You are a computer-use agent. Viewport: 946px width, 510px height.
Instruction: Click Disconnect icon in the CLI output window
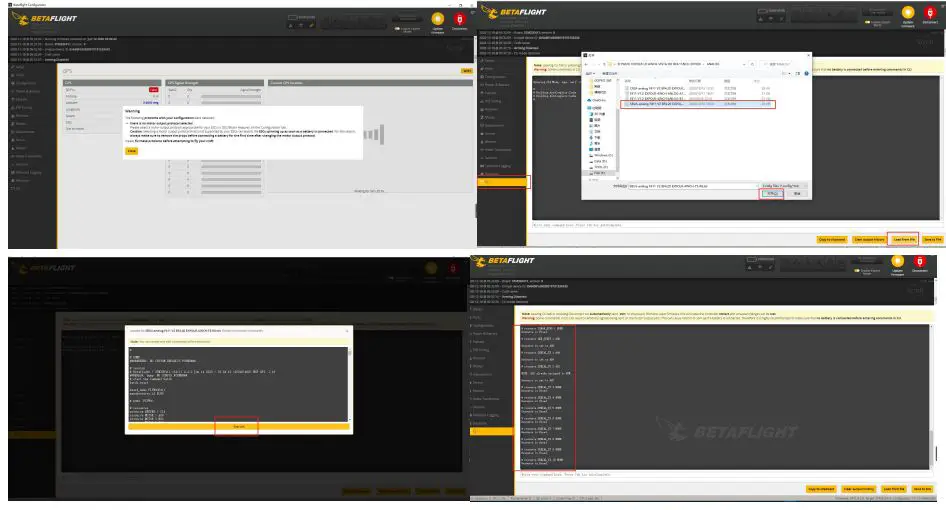[919, 261]
